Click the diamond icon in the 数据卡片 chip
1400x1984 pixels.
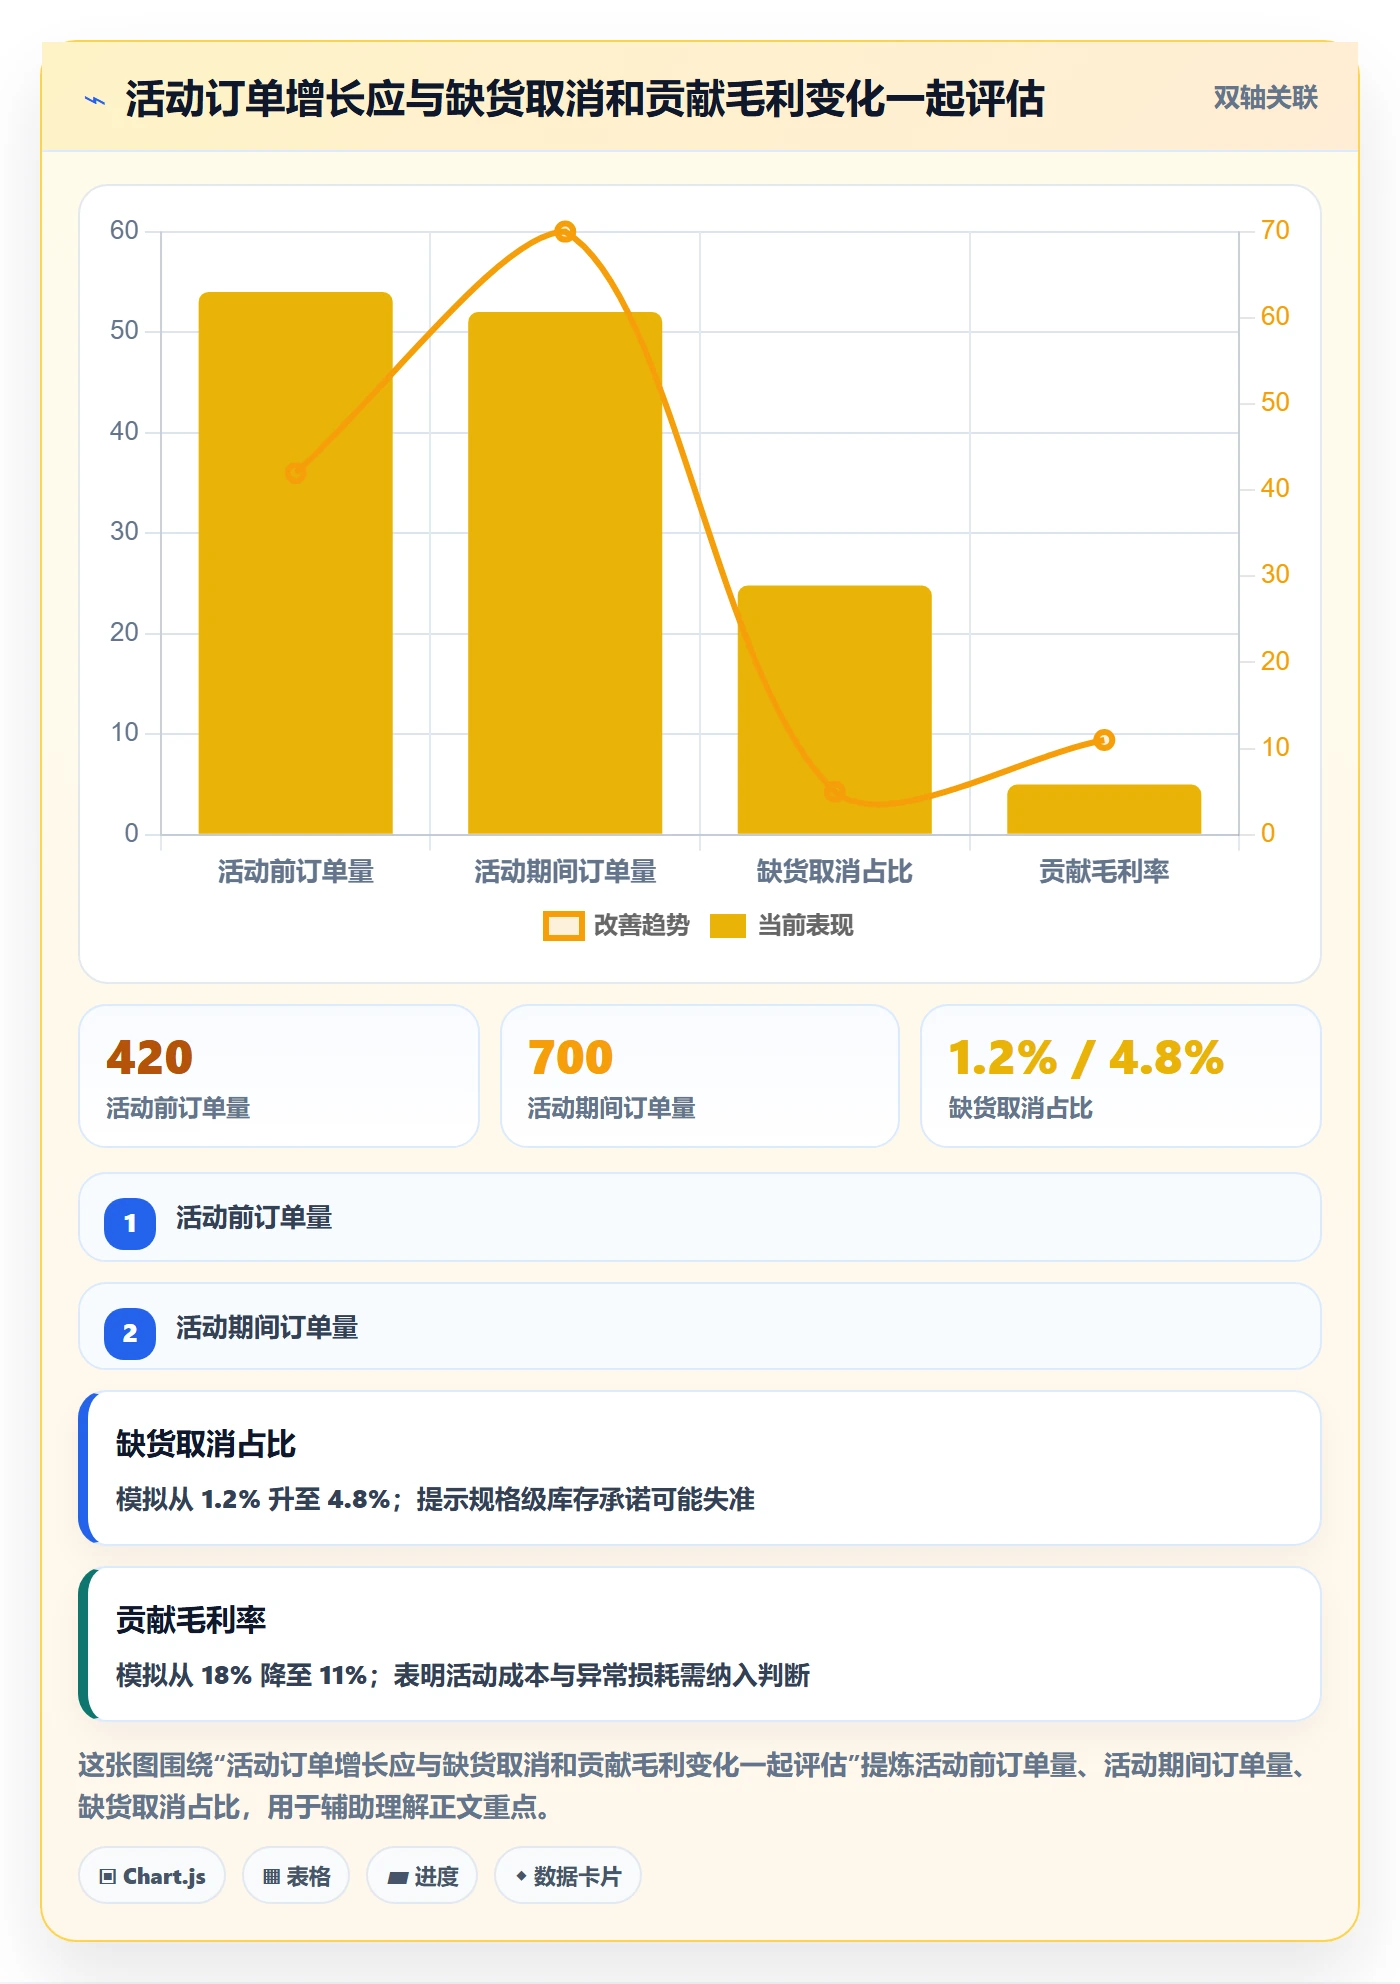pos(521,1876)
